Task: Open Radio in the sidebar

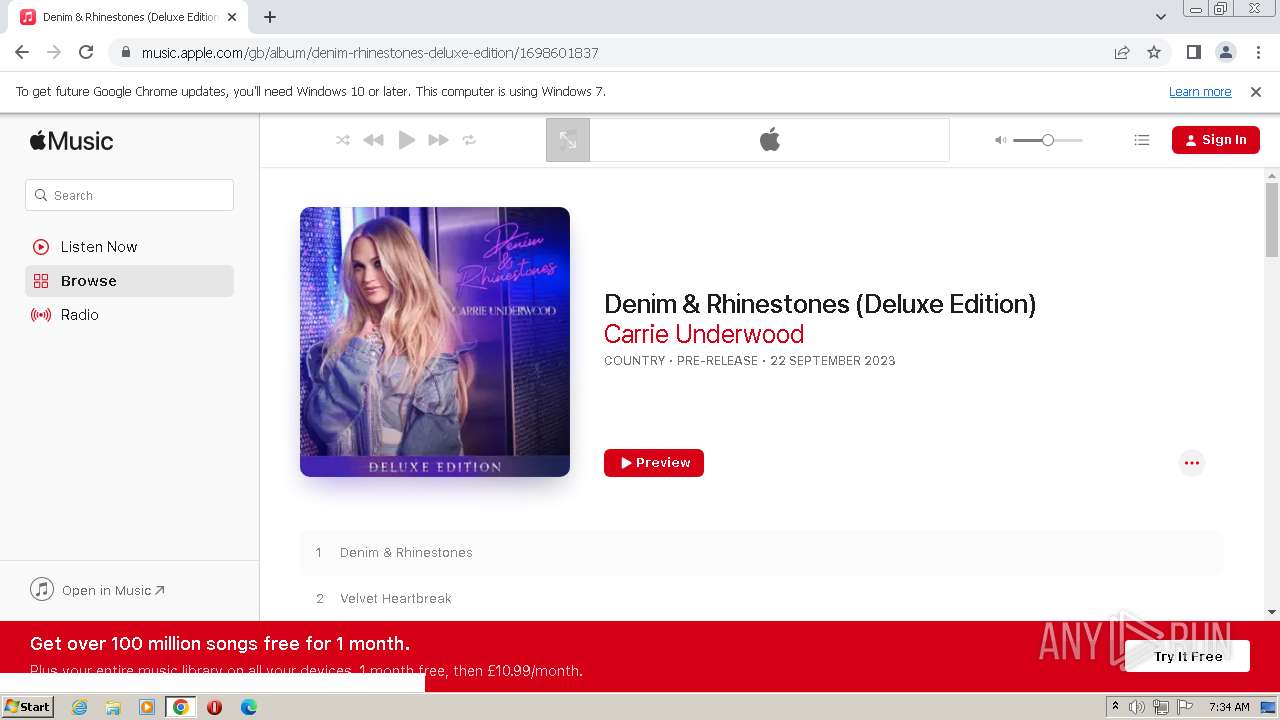Action: 129,315
